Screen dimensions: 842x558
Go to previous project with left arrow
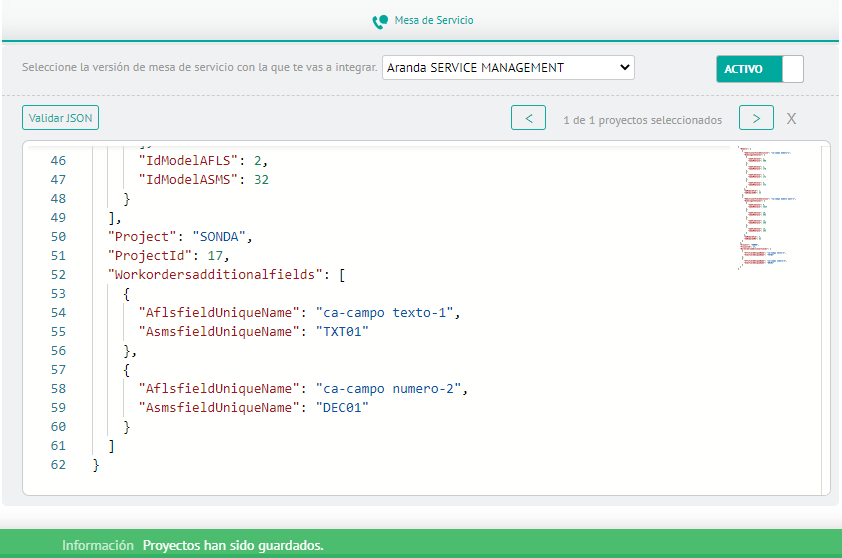(x=528, y=118)
